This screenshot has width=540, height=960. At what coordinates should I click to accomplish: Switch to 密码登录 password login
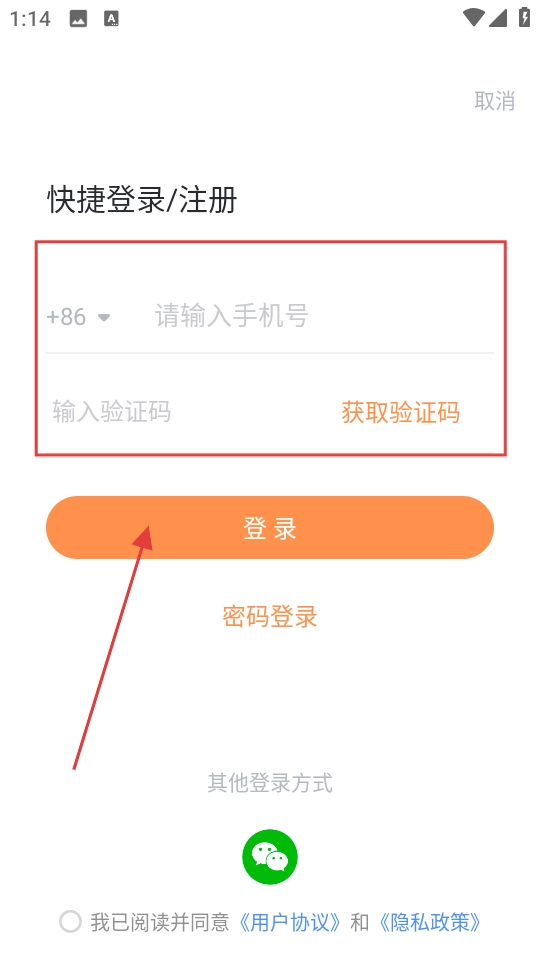[270, 617]
